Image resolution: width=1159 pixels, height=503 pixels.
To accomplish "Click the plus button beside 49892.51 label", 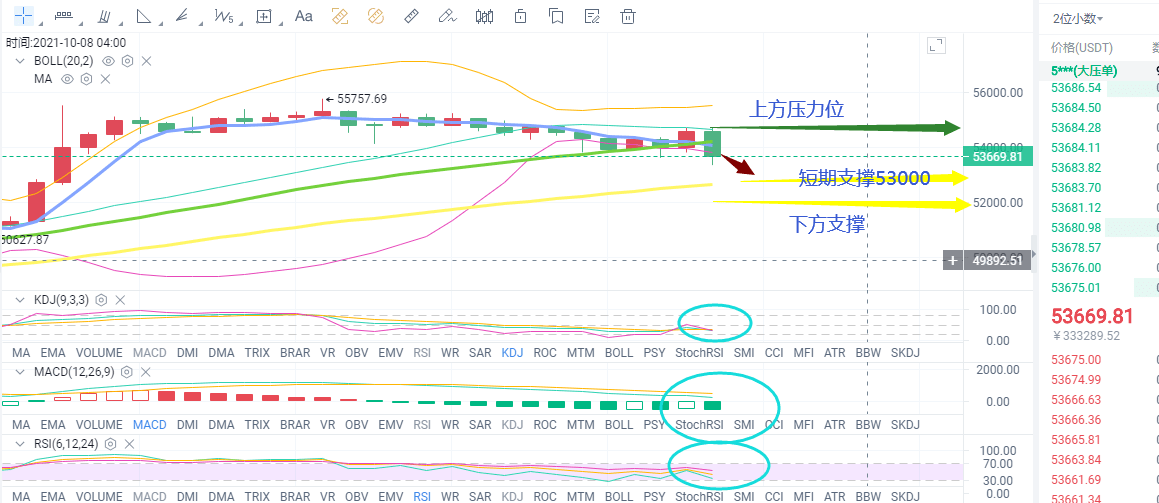I will click(954, 260).
